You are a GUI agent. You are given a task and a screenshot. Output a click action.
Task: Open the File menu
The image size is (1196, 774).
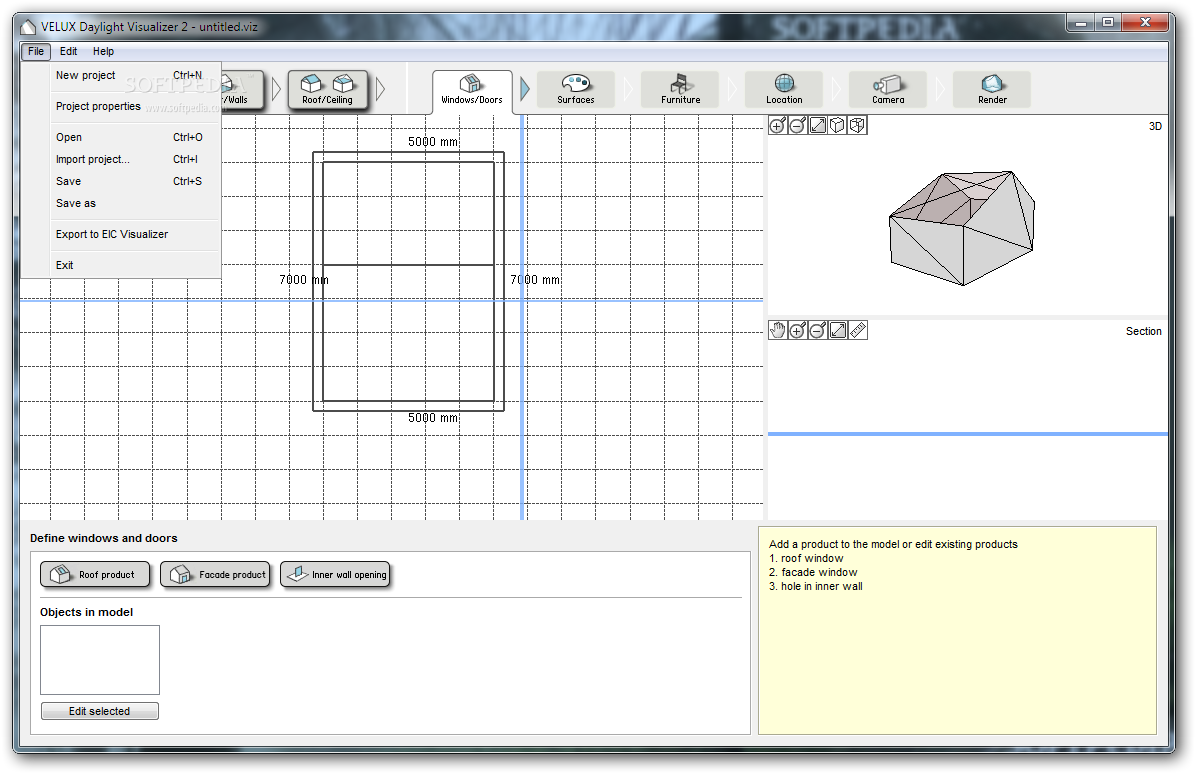pos(36,51)
